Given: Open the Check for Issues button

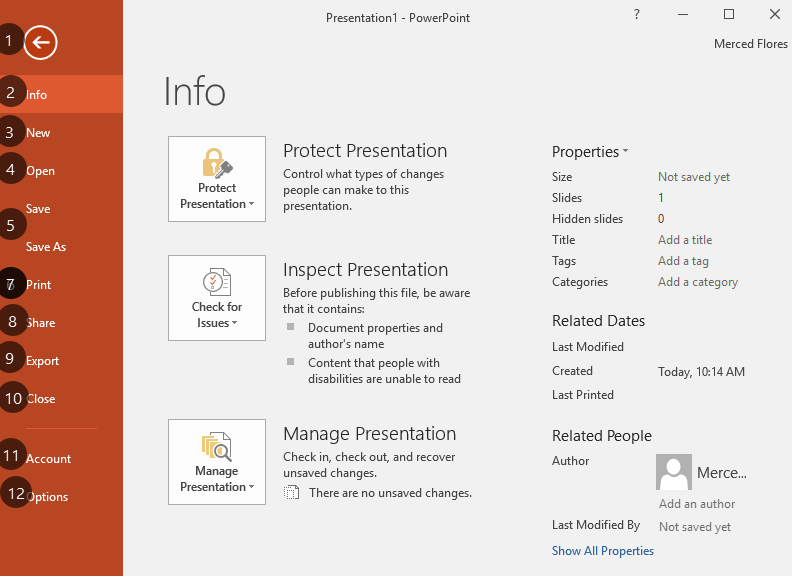Looking at the screenshot, I should point(217,298).
